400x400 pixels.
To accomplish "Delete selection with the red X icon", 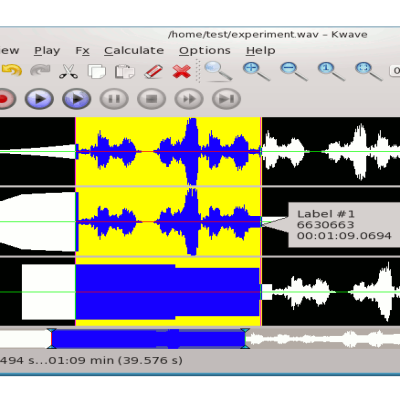I will tap(182, 71).
